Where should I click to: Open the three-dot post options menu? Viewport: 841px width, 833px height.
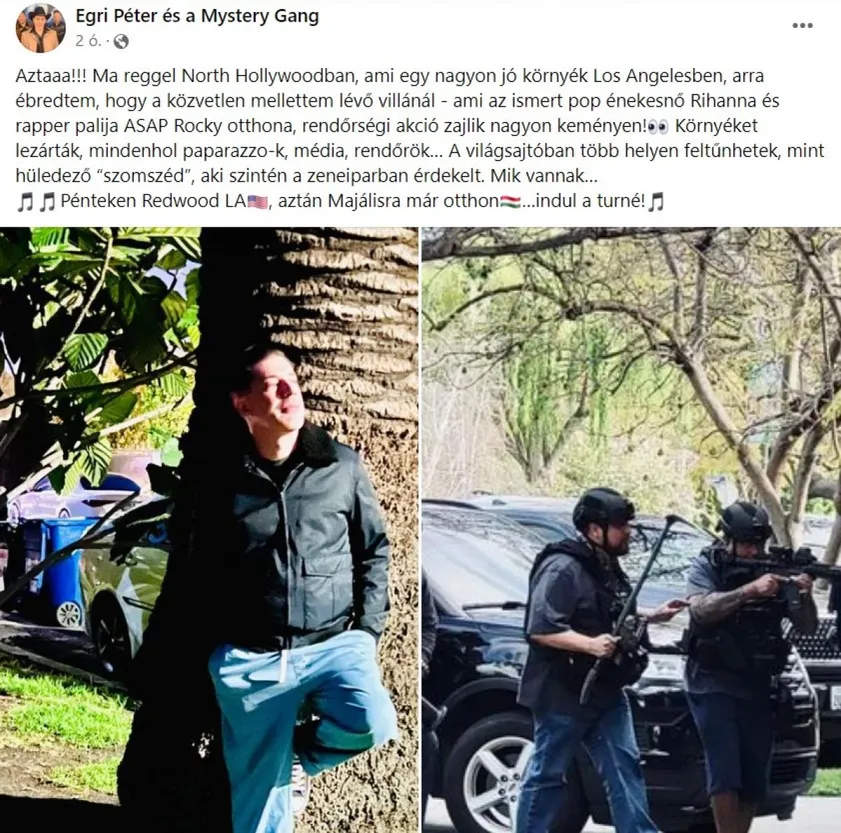click(x=802, y=25)
